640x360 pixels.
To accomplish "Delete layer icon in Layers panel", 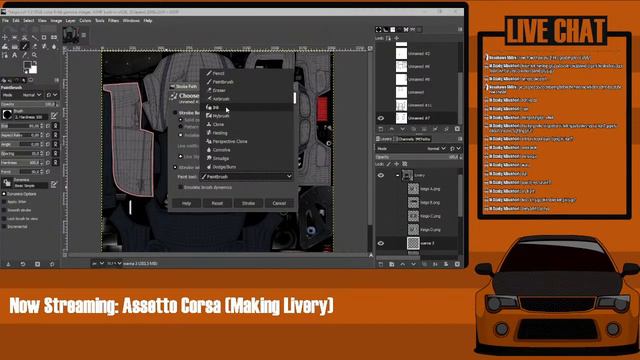I will 457,264.
